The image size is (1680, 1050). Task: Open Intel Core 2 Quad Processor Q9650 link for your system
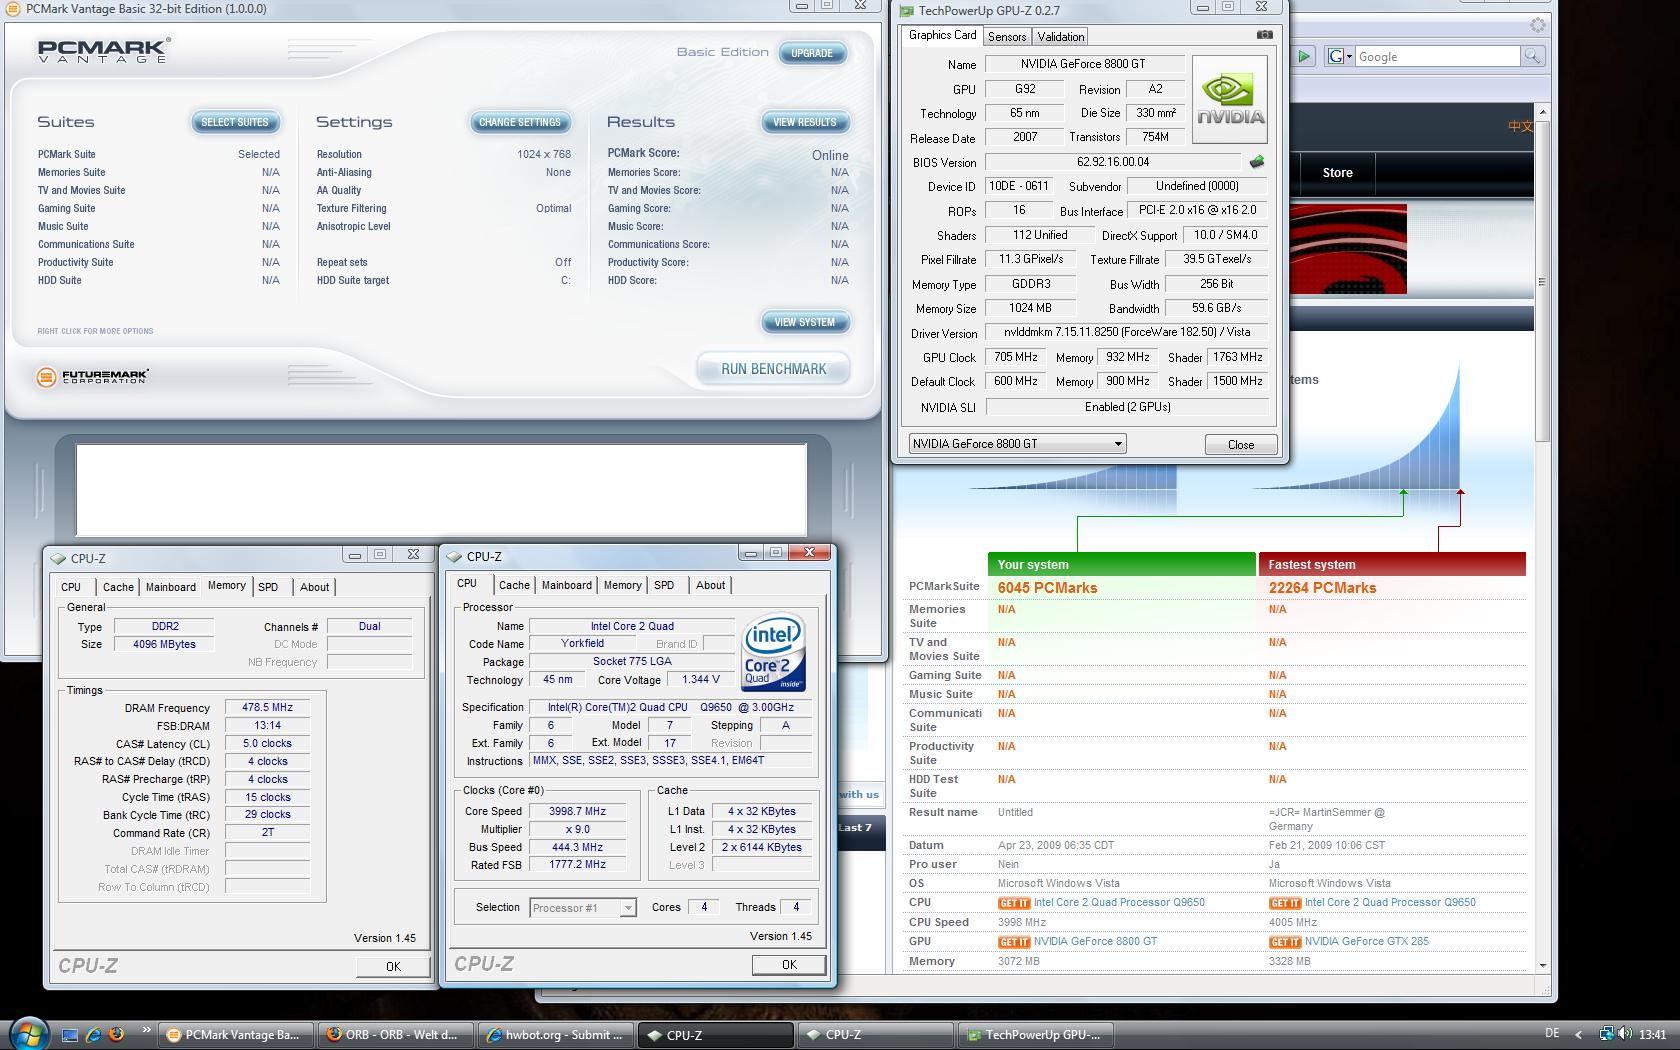1119,902
